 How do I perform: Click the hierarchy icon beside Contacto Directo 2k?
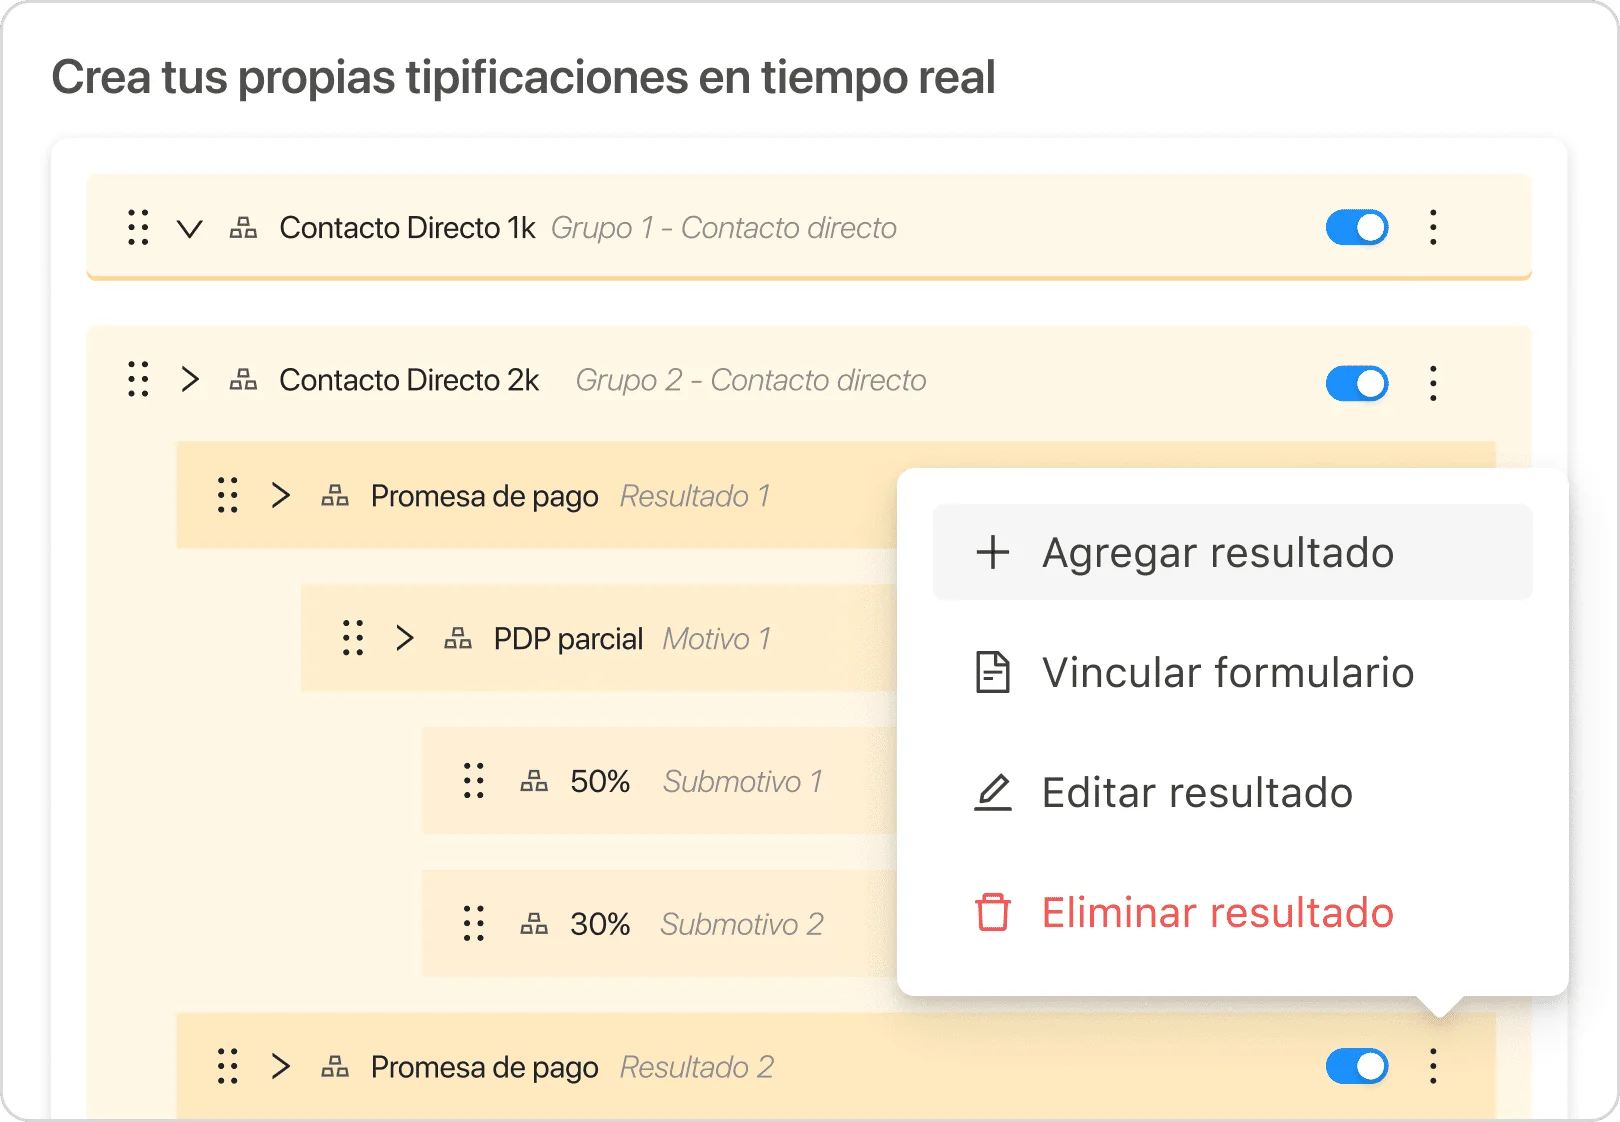(x=243, y=380)
